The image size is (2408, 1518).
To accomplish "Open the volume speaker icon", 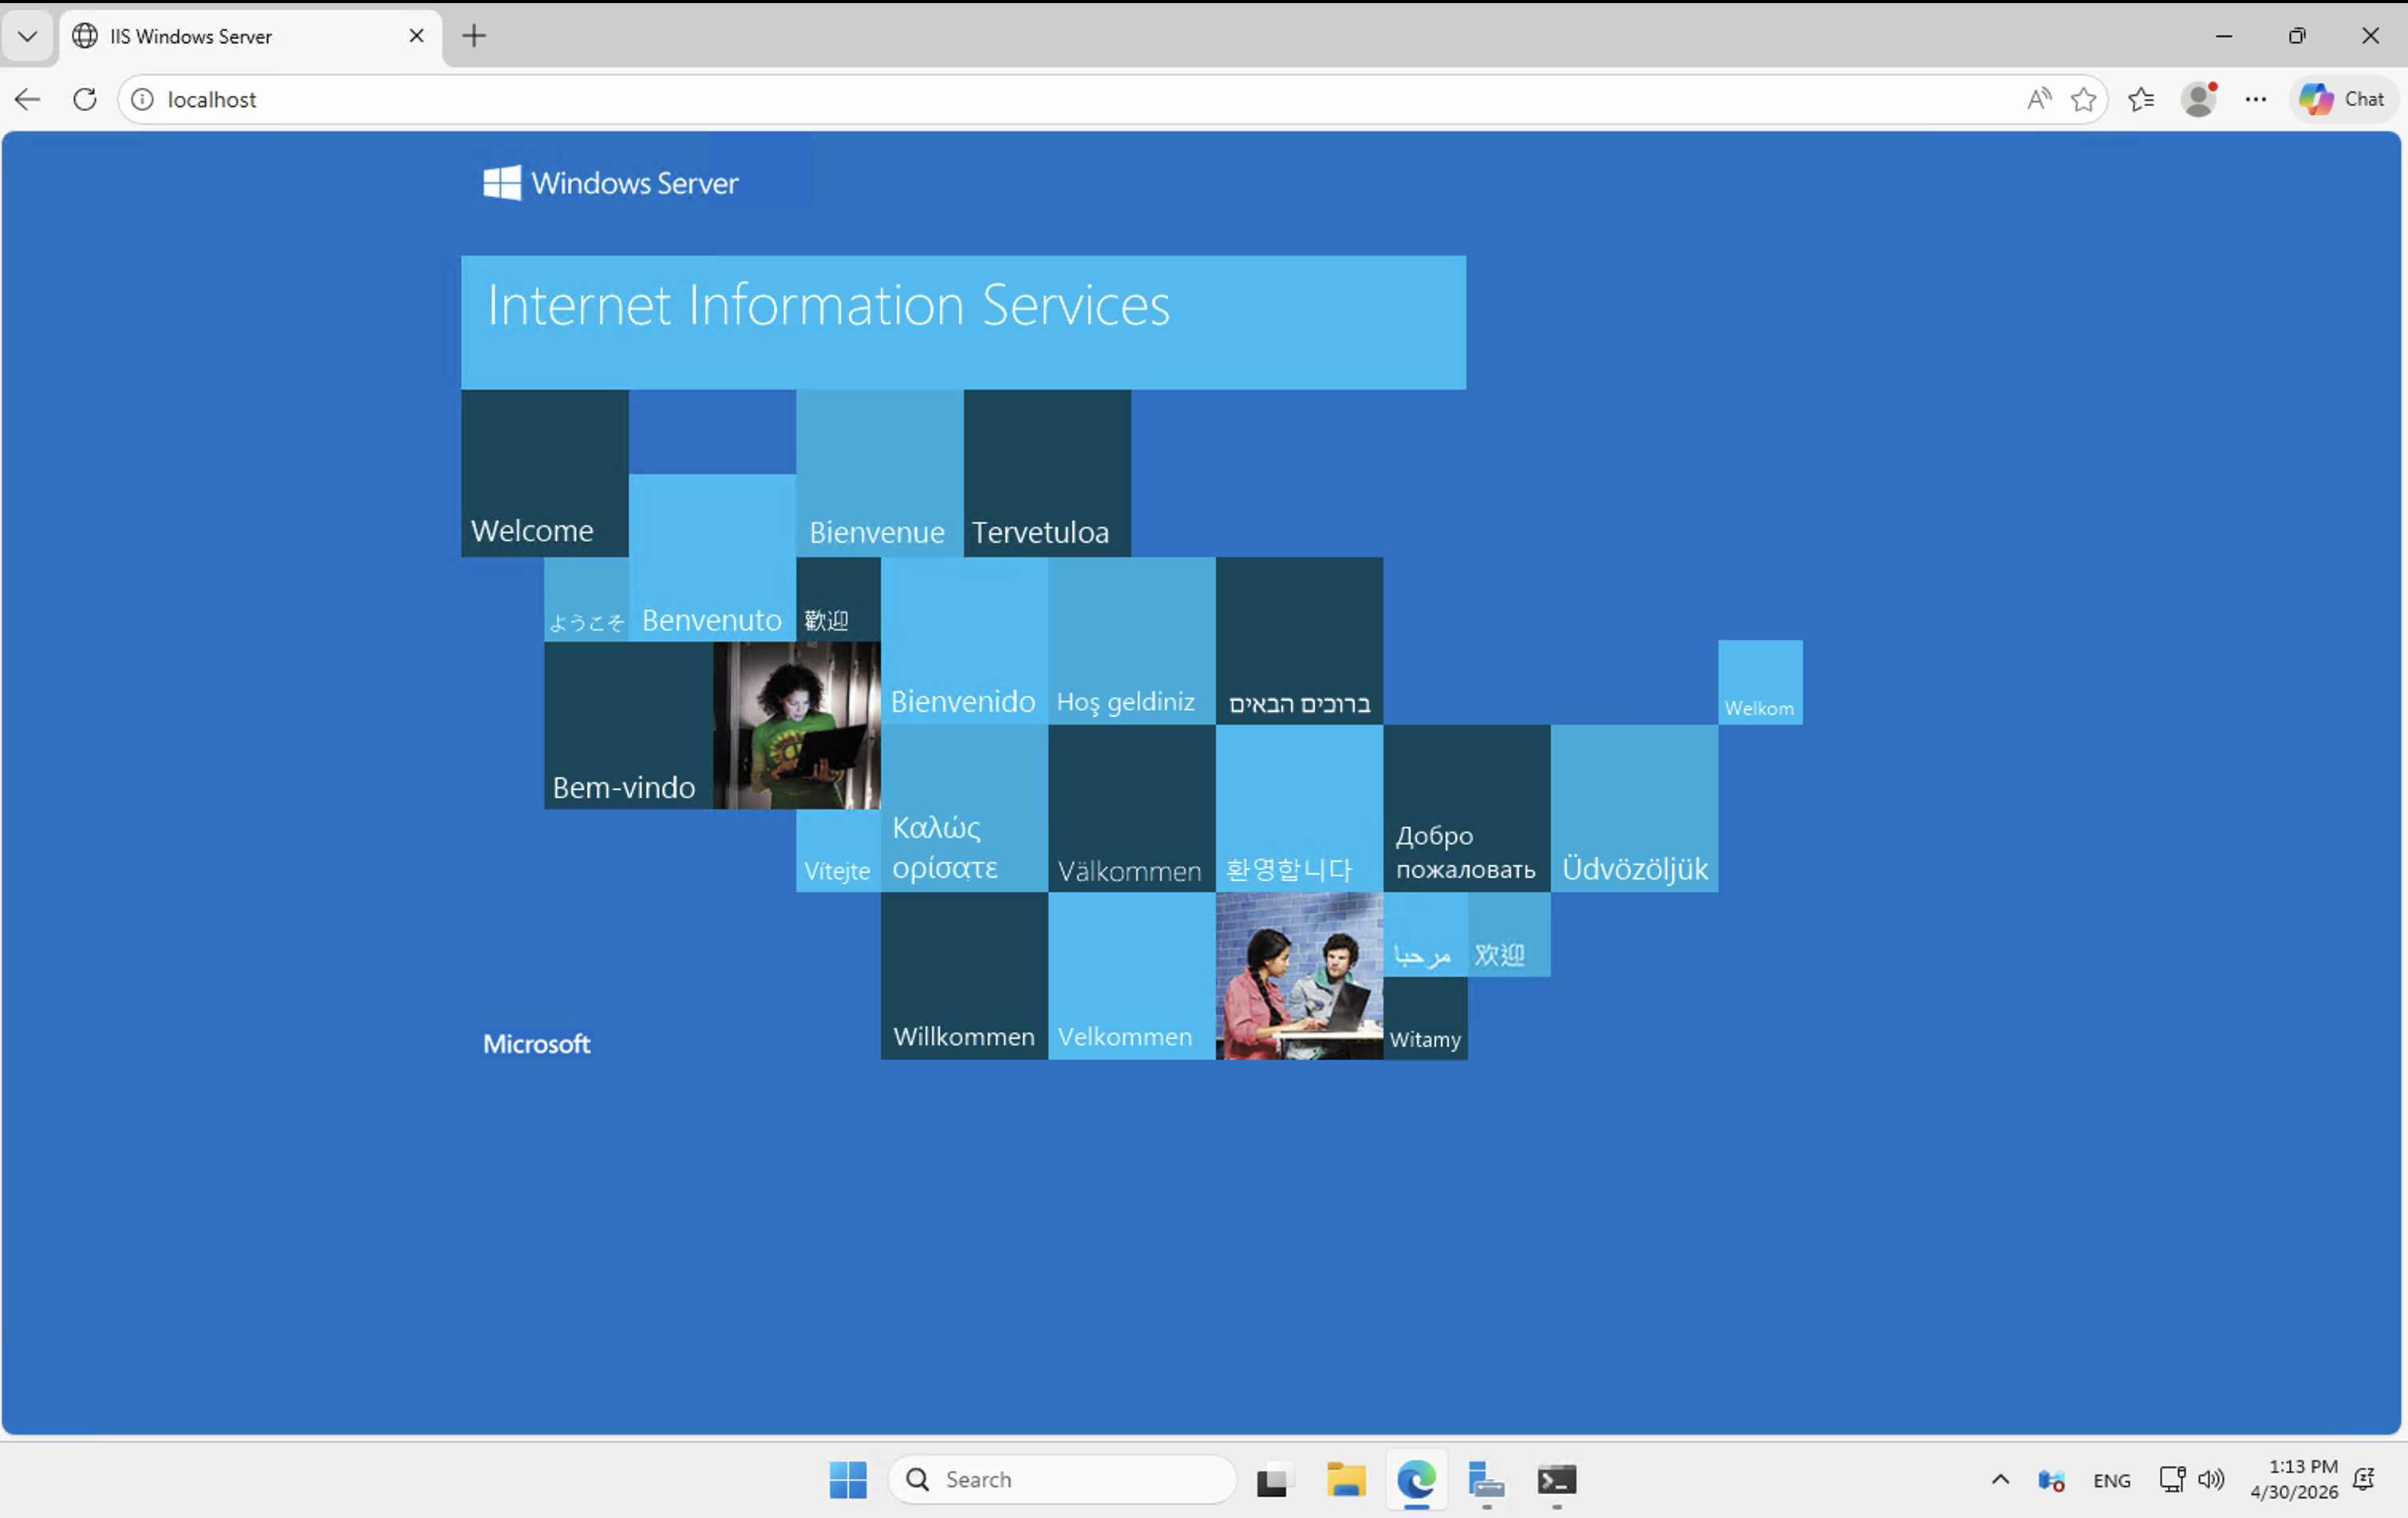I will 2211,1479.
